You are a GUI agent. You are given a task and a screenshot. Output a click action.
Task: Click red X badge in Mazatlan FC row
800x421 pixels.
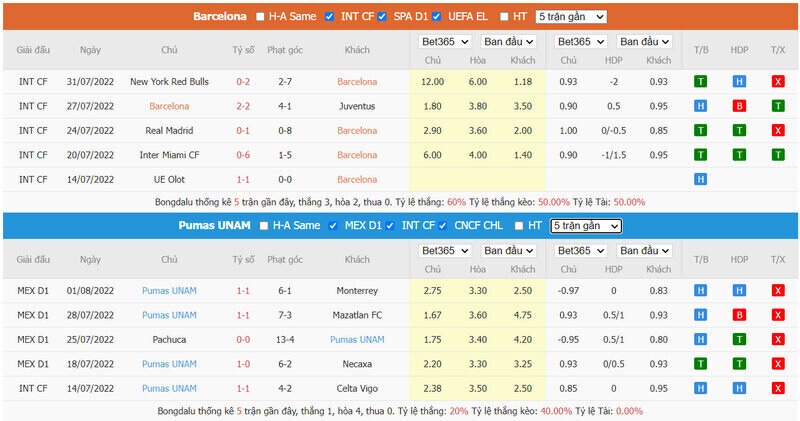pyautogui.click(x=778, y=315)
